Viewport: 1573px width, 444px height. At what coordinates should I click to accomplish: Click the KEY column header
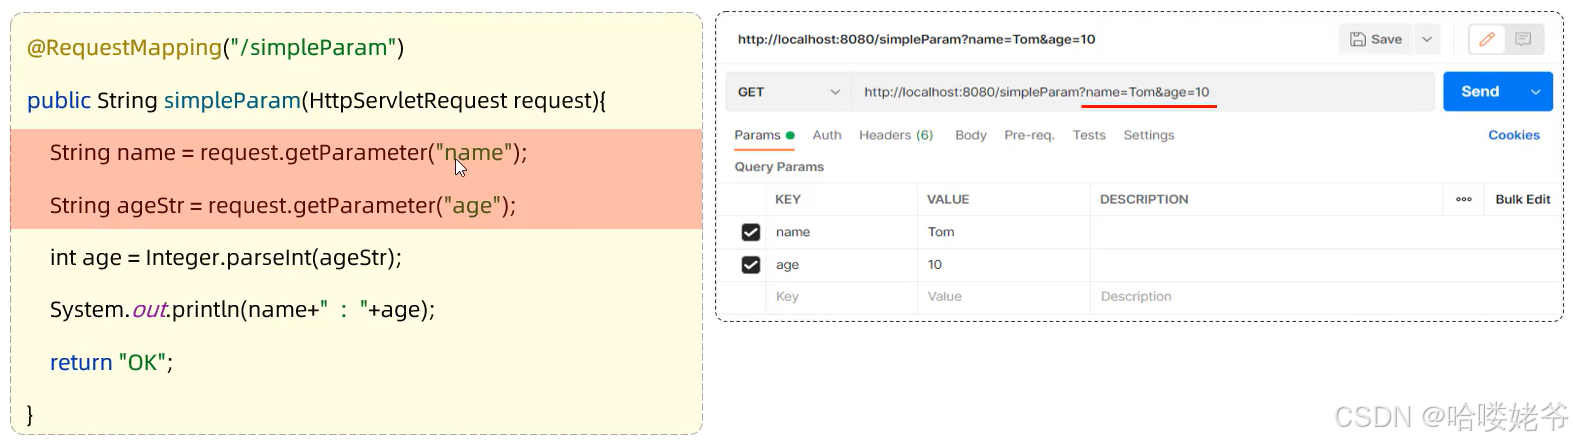tap(788, 199)
